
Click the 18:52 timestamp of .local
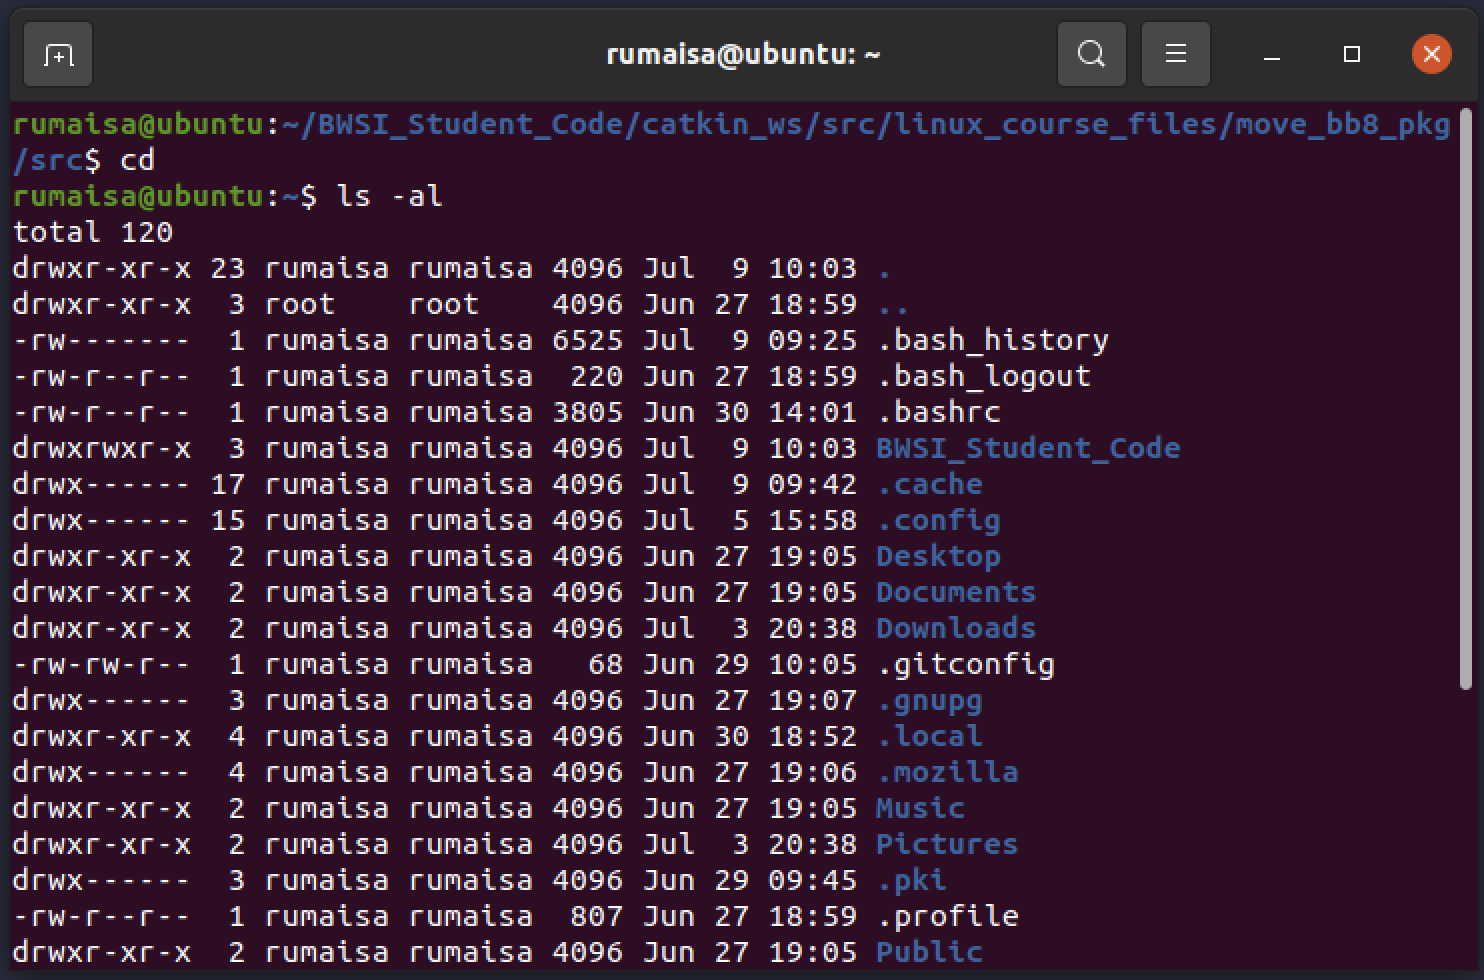click(813, 736)
